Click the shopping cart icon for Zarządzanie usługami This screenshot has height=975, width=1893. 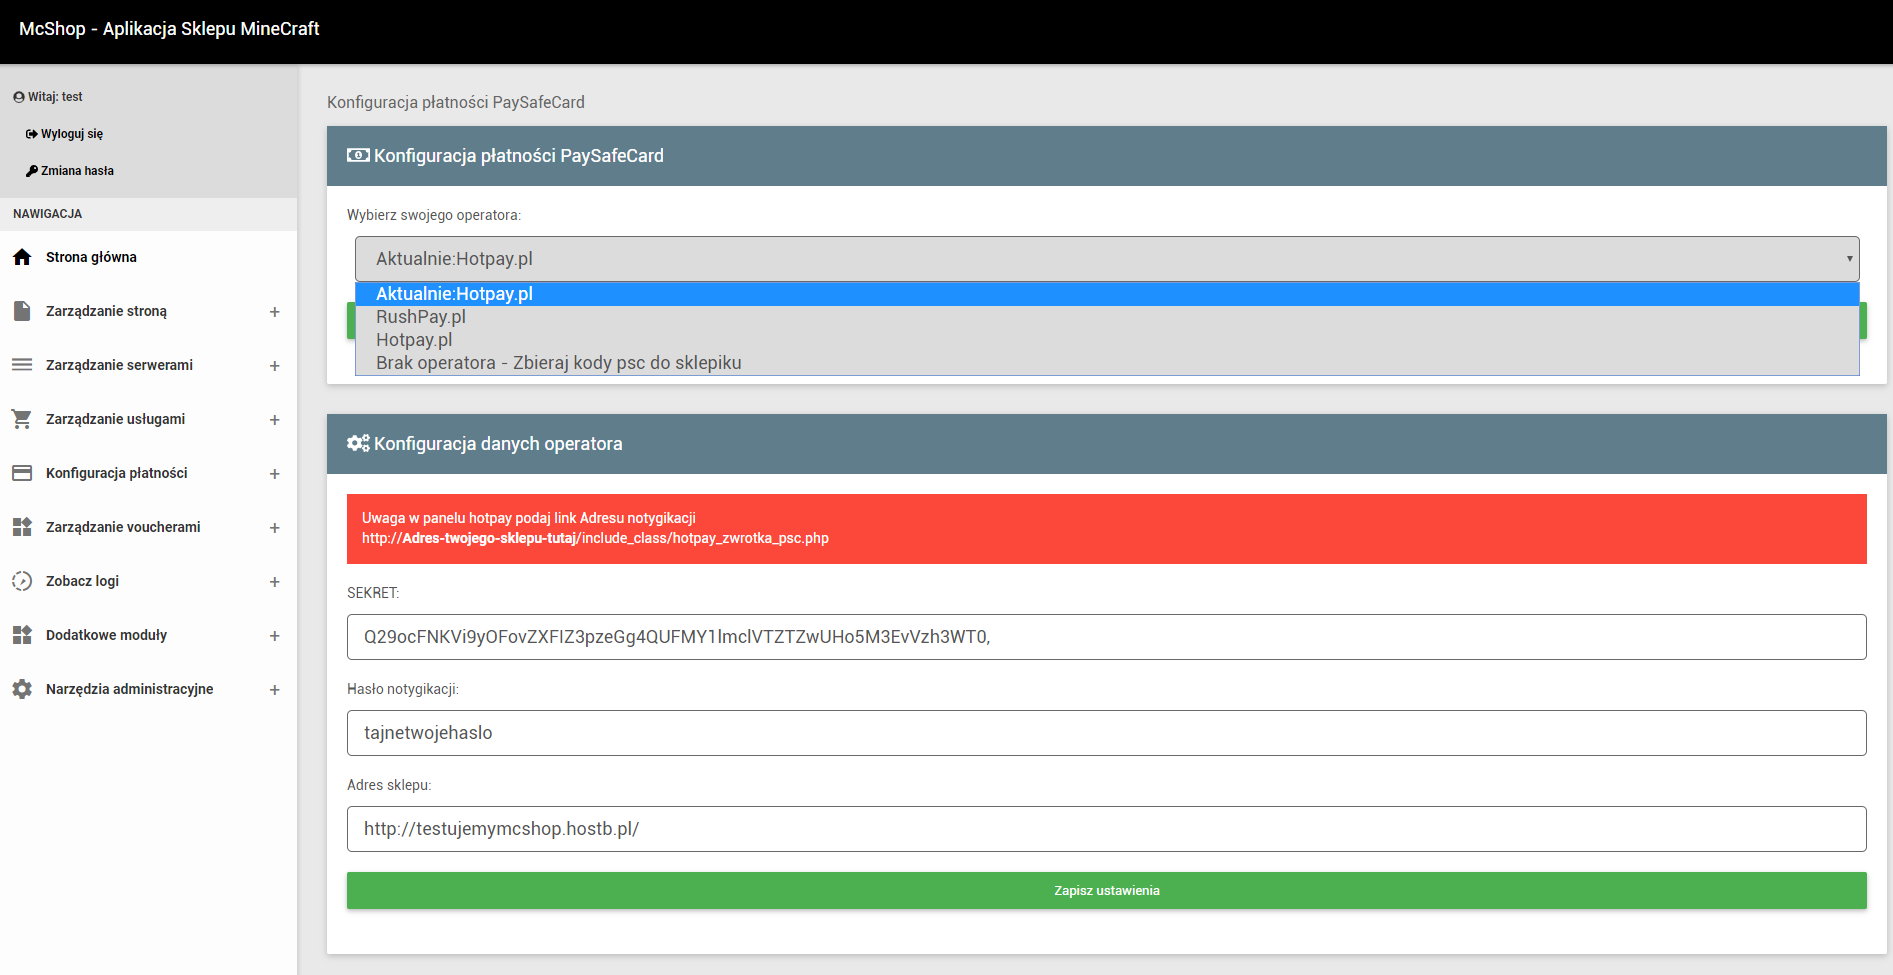click(22, 419)
